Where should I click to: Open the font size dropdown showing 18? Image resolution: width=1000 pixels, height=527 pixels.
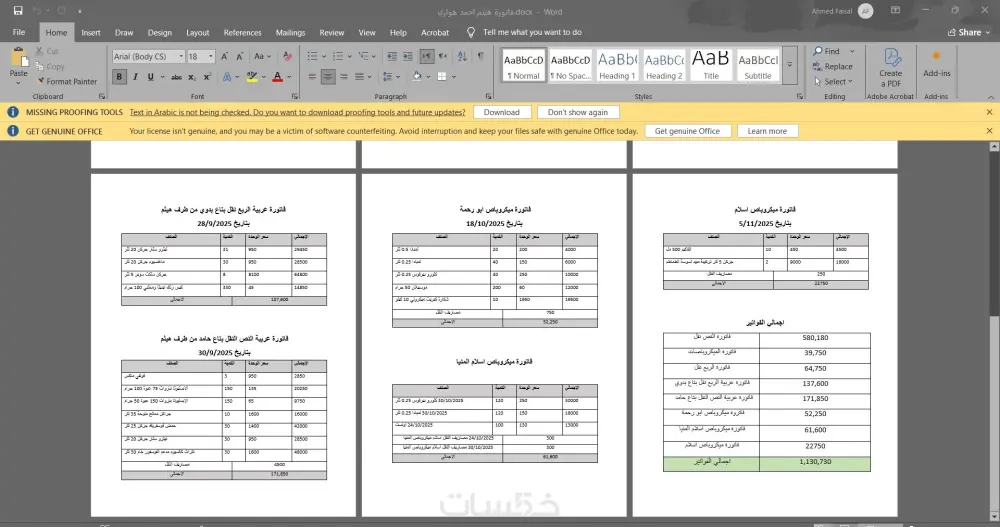point(211,57)
